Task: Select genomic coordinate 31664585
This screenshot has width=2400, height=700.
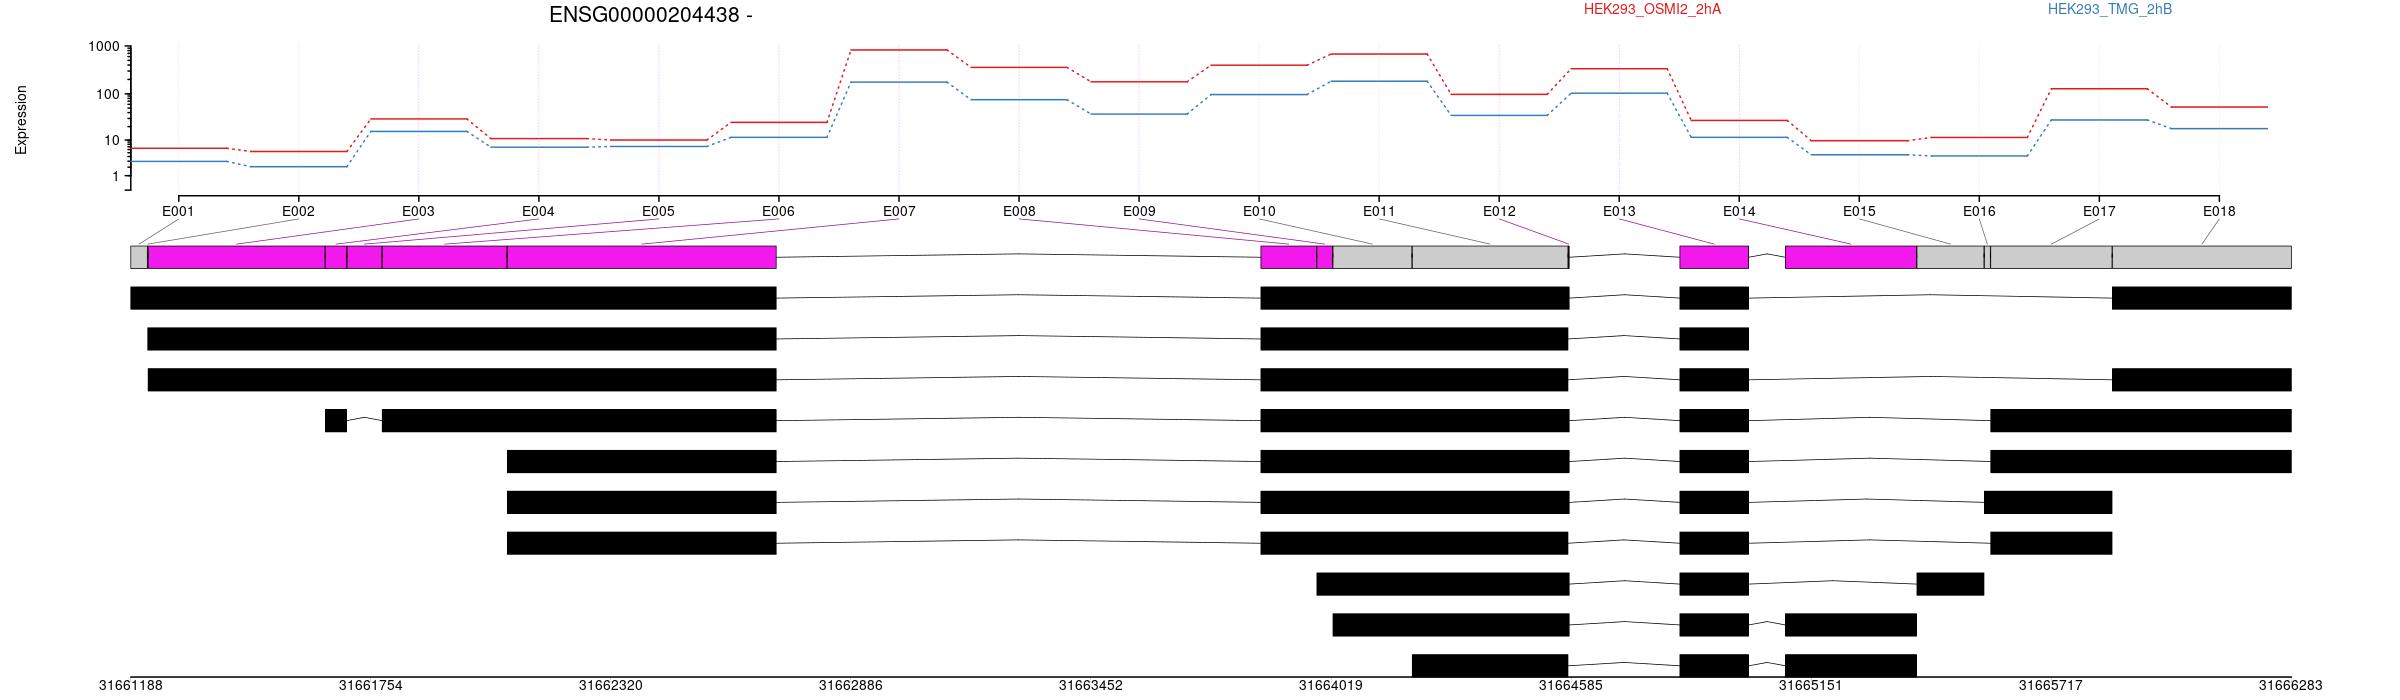Action: 1571,686
